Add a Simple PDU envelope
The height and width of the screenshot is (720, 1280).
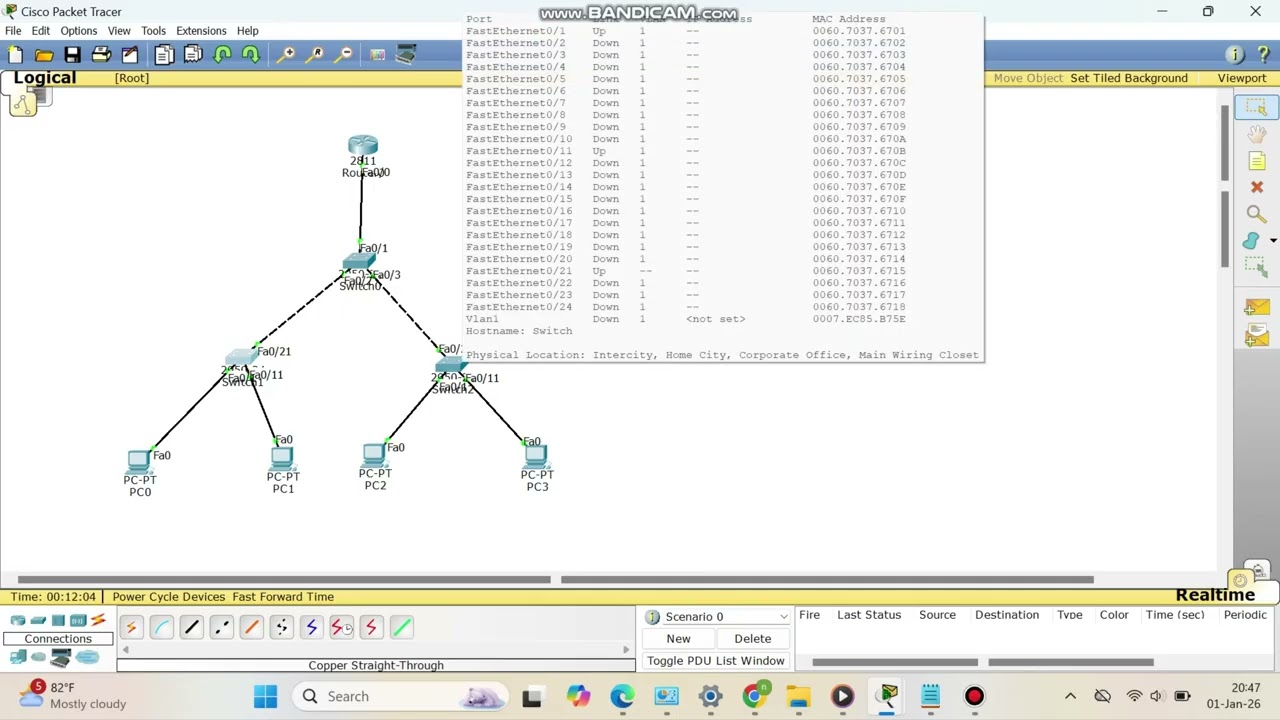point(1256,308)
